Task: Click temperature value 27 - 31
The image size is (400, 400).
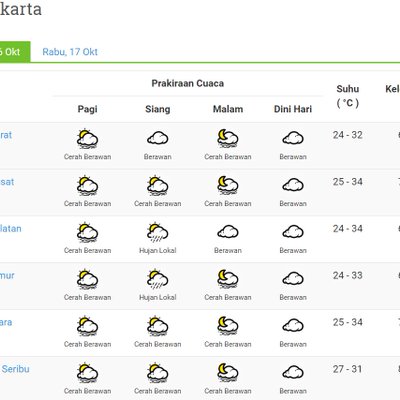Action: tap(348, 369)
